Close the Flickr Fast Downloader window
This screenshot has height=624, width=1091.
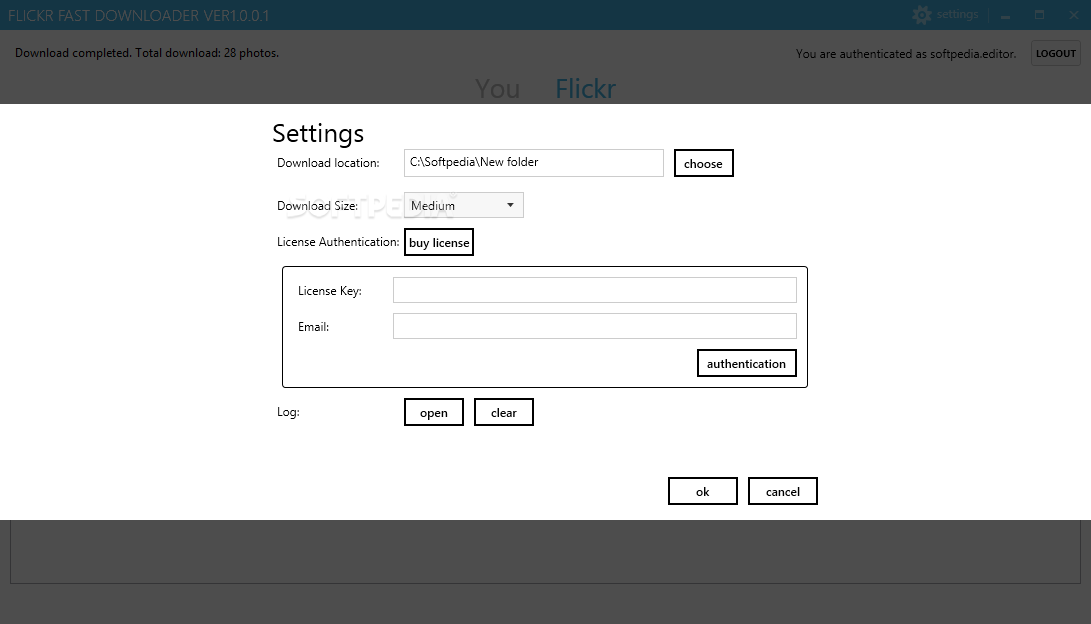[1074, 15]
